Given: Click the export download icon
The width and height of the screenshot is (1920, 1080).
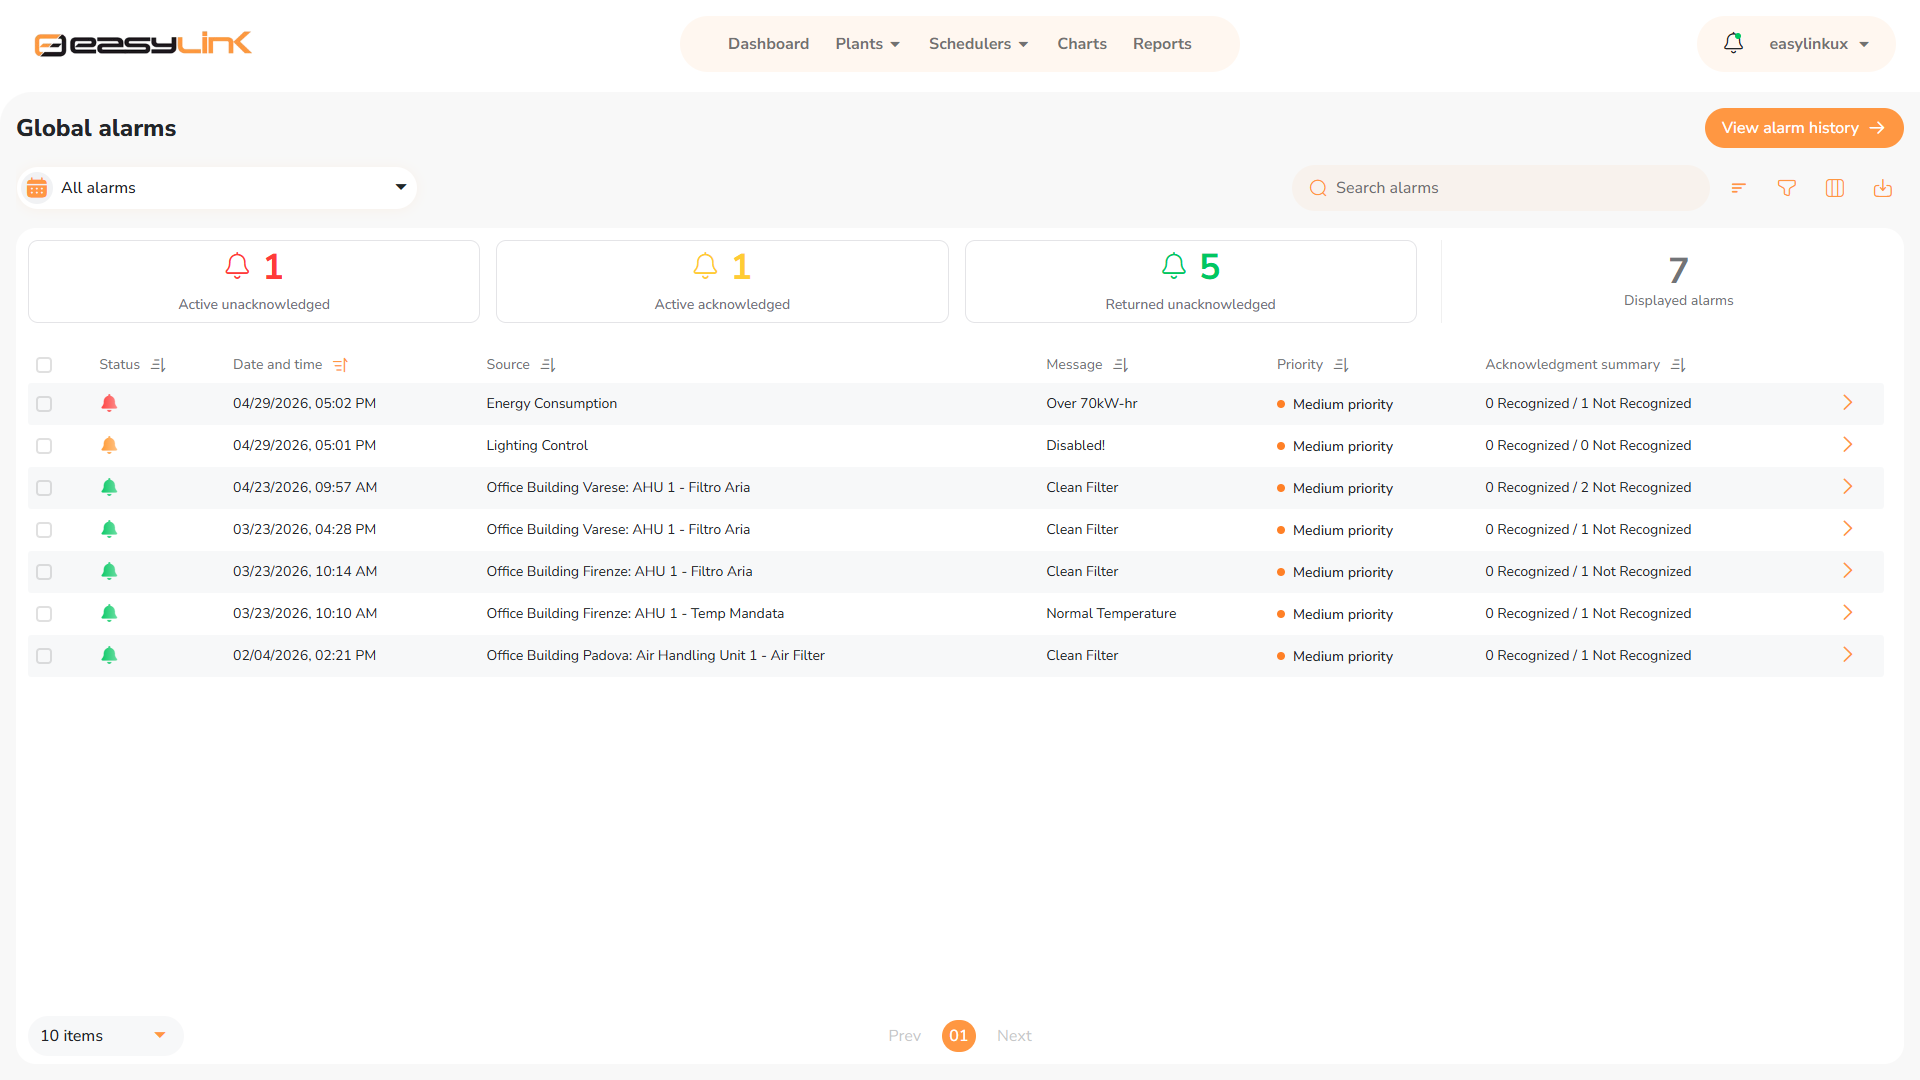Looking at the screenshot, I should 1883,188.
